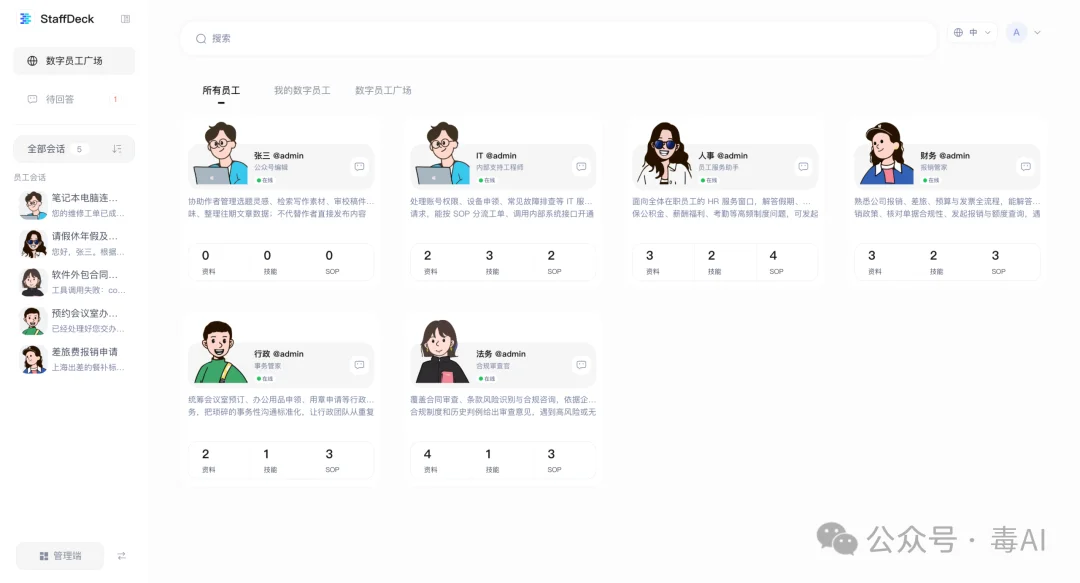1080x583 pixels.
Task: Click the 合规审查官 role under 法务
Action: (493, 366)
